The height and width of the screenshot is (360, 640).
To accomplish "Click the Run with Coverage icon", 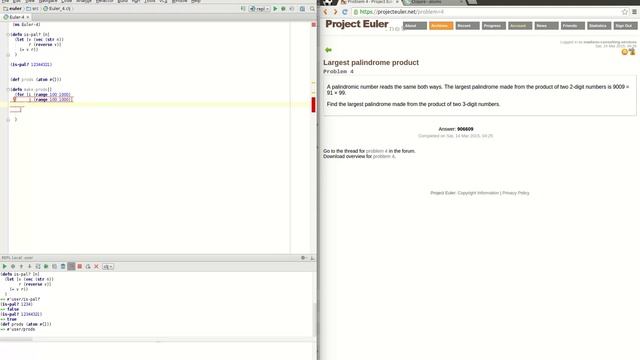I will tap(292, 9).
